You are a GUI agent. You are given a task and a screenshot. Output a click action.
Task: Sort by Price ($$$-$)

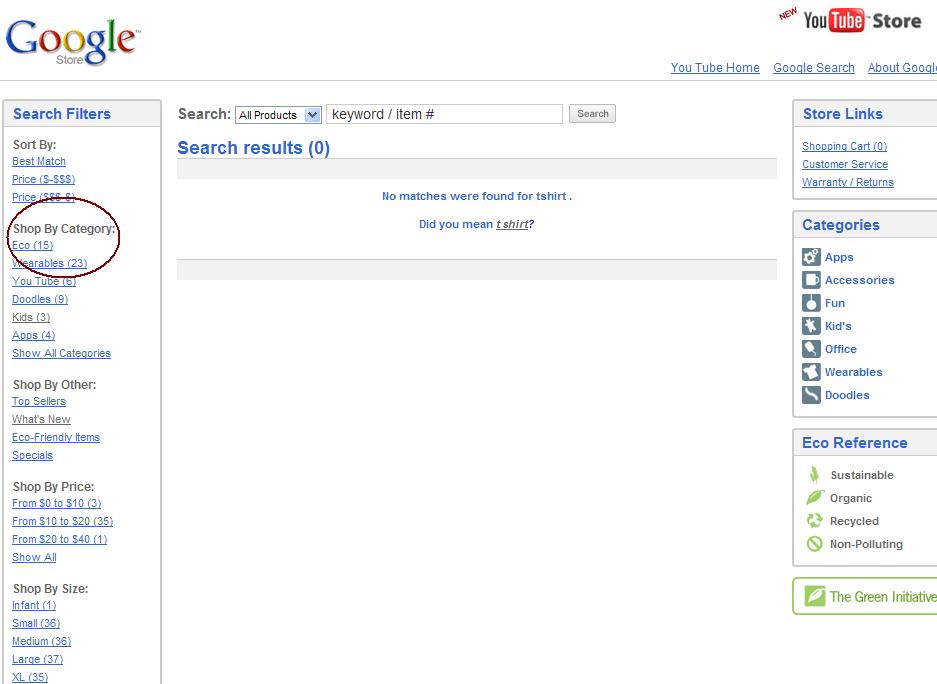[44, 197]
